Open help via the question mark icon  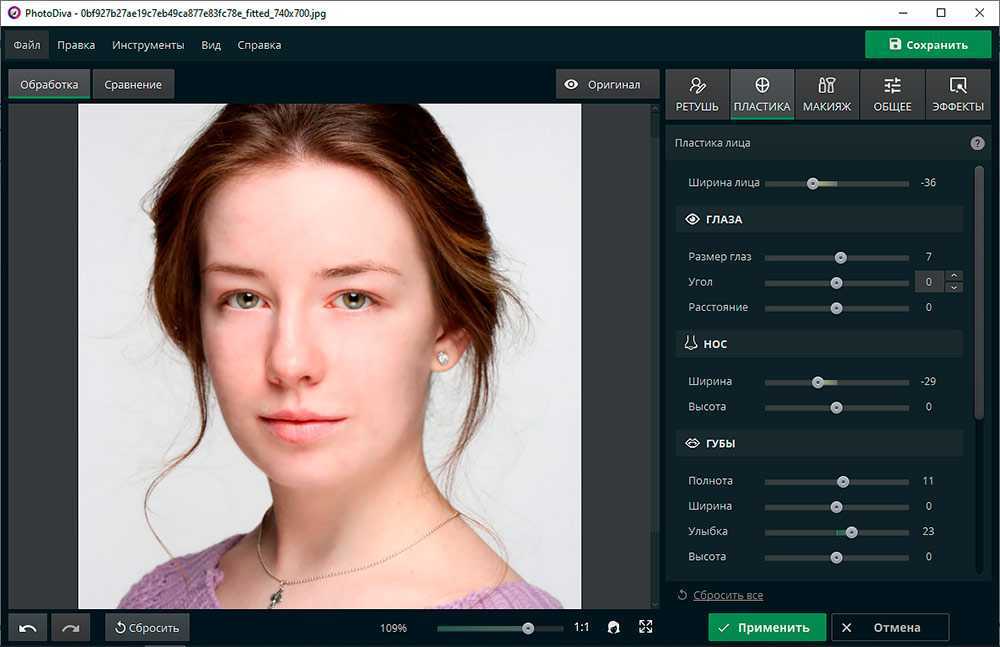pyautogui.click(x=977, y=143)
